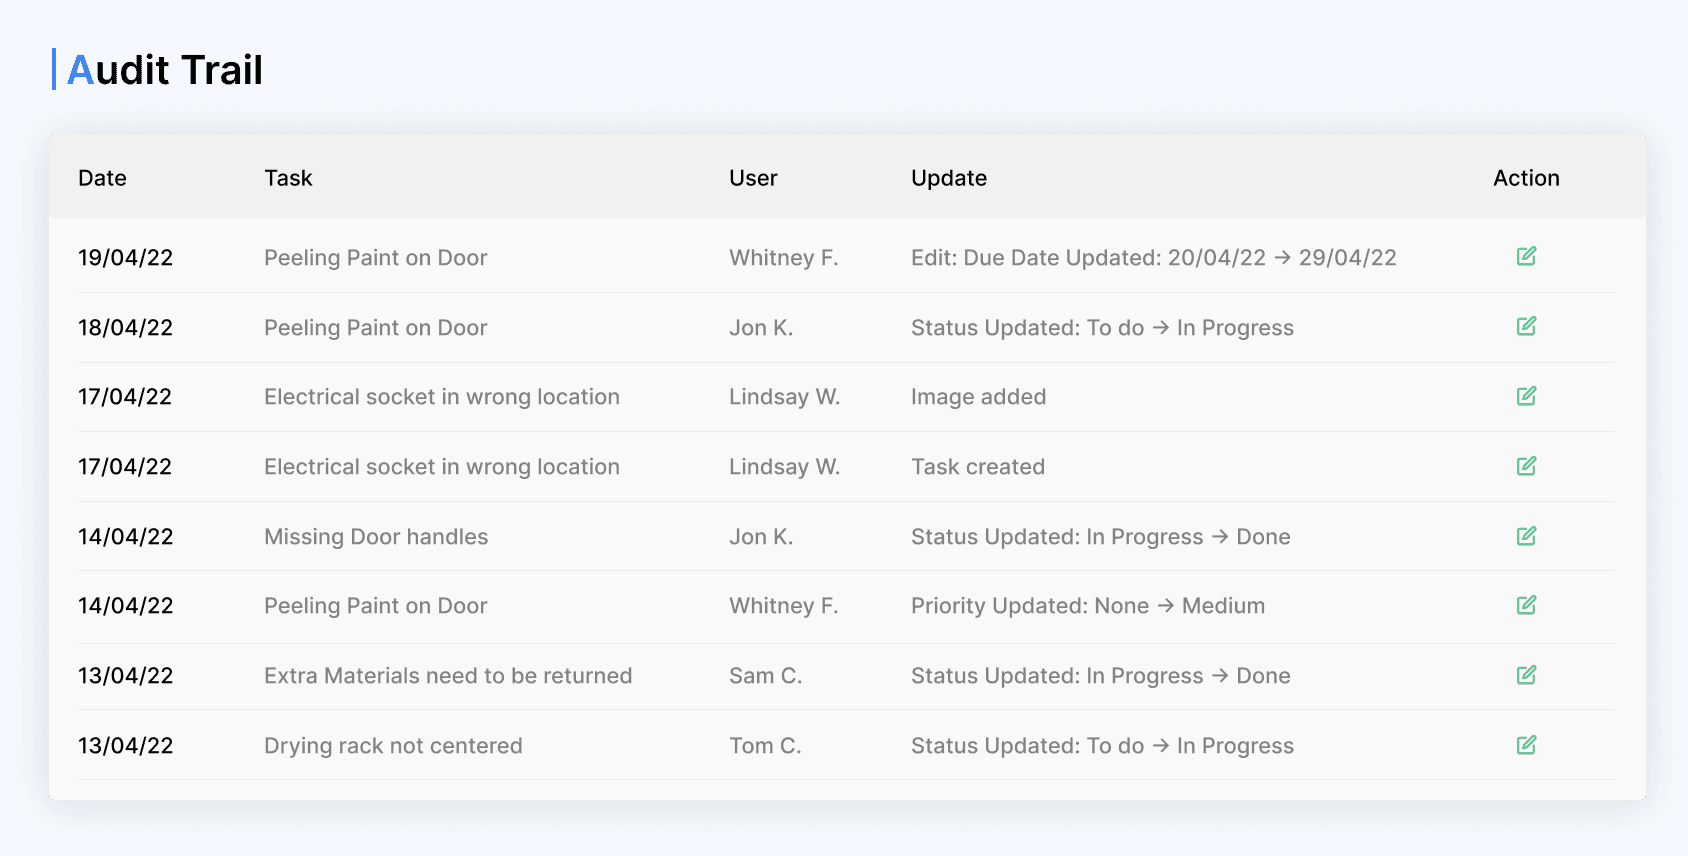This screenshot has width=1688, height=856.
Task: Edit Tom C.'s Drying rack entry
Action: (x=1526, y=745)
